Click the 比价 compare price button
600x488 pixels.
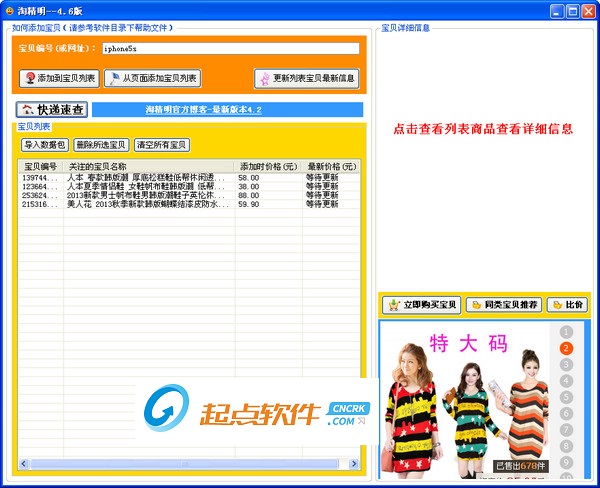click(567, 305)
